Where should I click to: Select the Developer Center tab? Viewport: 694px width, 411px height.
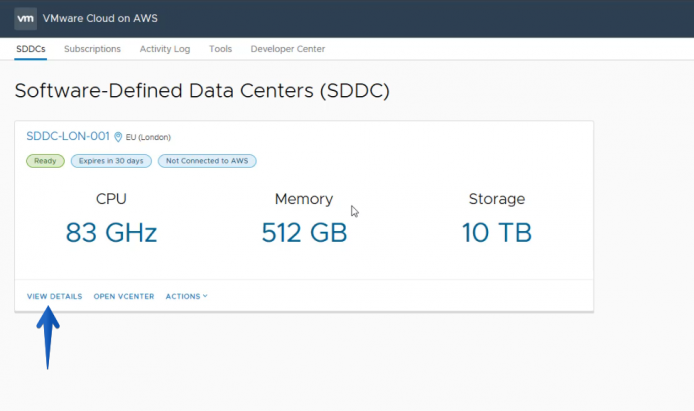point(288,49)
